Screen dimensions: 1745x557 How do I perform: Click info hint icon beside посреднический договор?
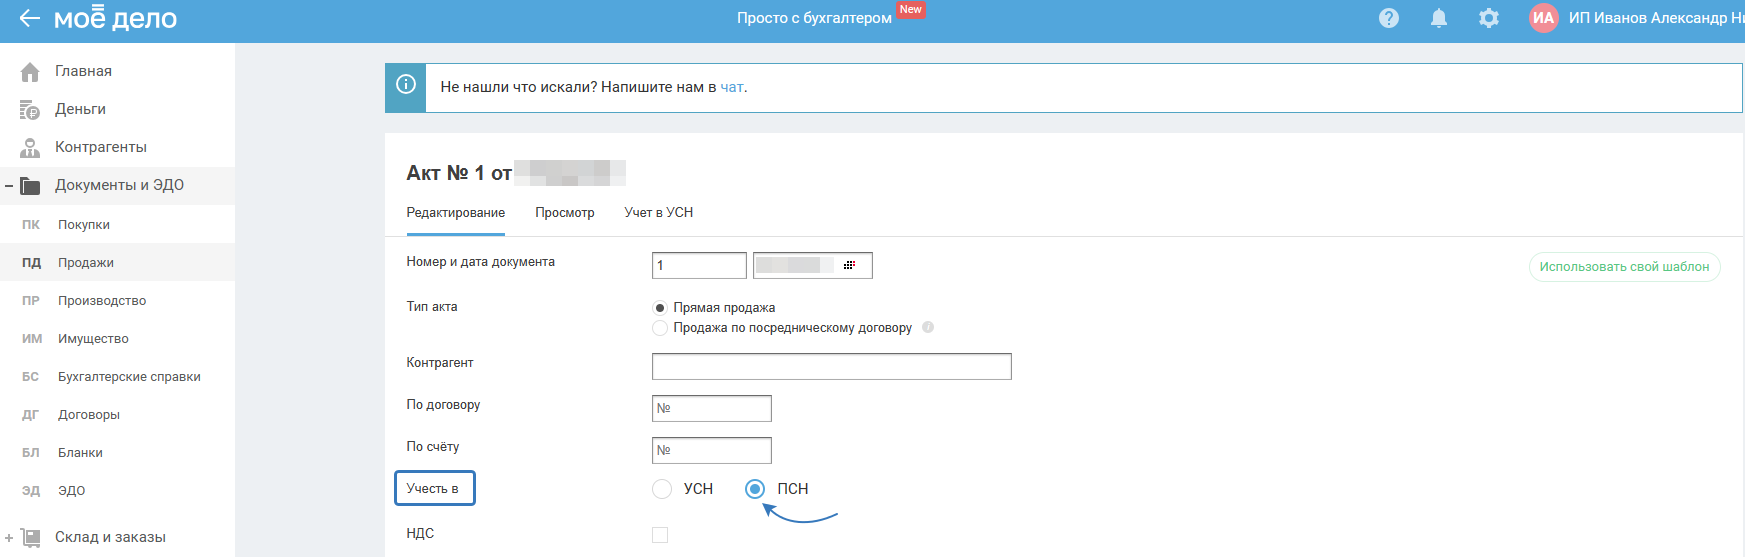(928, 327)
